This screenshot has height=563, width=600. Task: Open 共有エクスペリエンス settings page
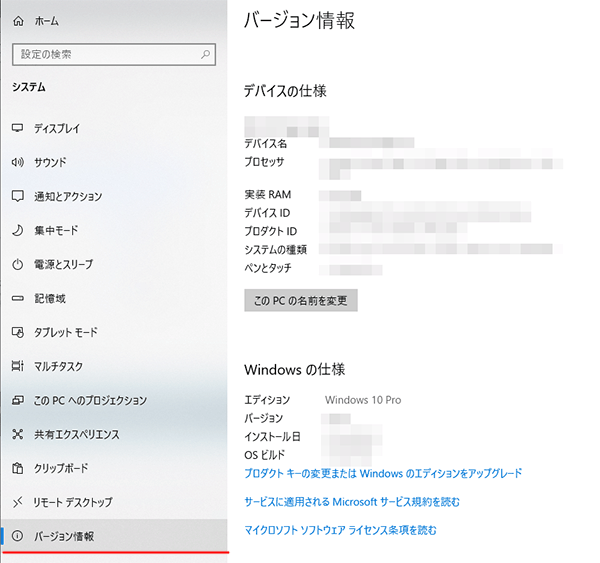click(76, 434)
